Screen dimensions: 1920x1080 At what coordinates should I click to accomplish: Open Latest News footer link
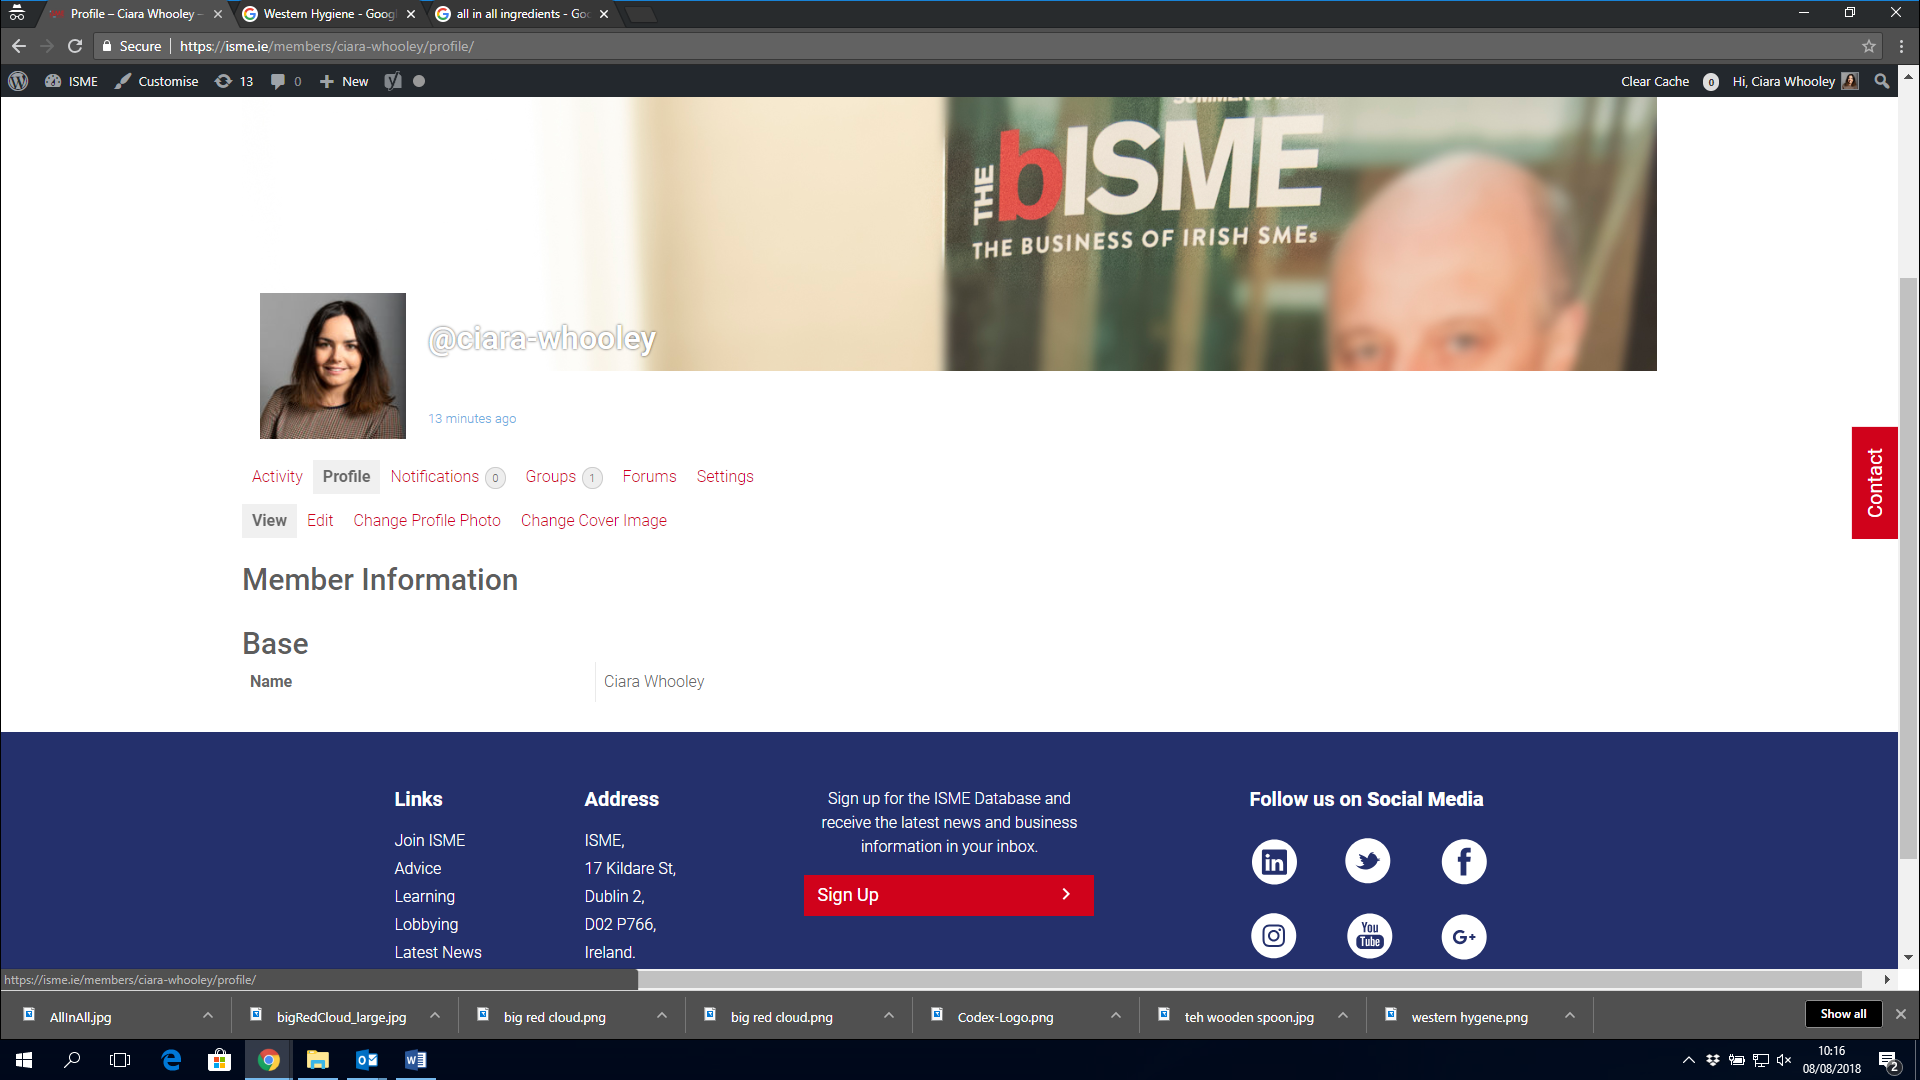[x=438, y=952]
